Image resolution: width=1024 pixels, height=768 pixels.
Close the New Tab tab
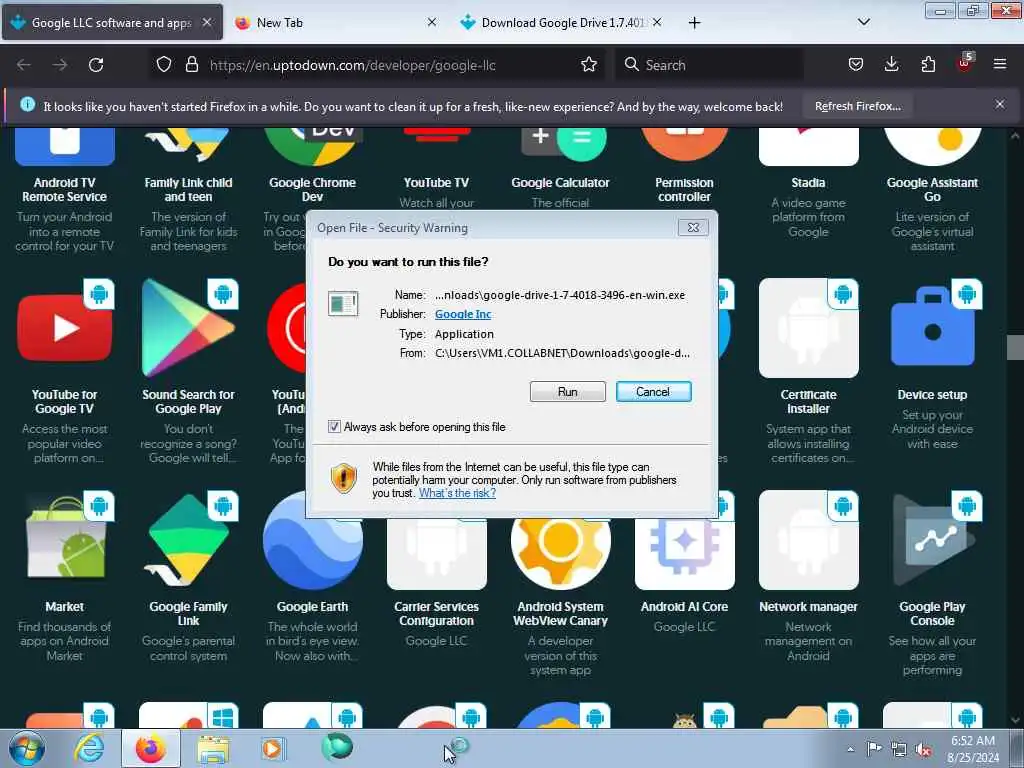(432, 22)
